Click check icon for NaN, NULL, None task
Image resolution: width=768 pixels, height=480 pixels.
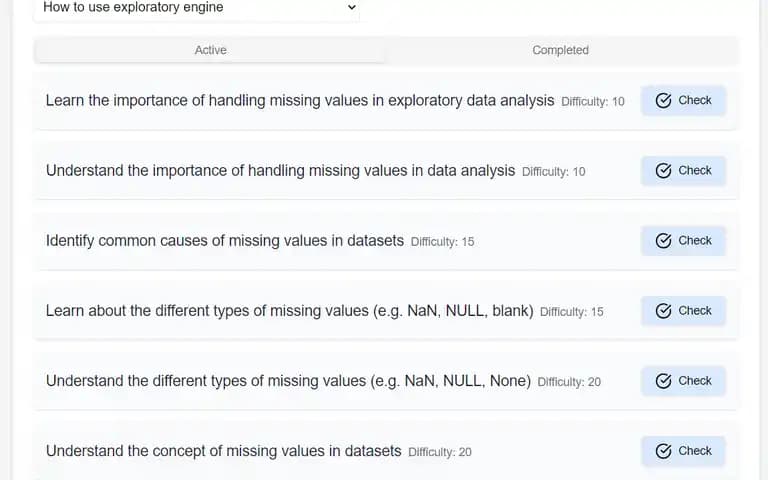click(663, 381)
